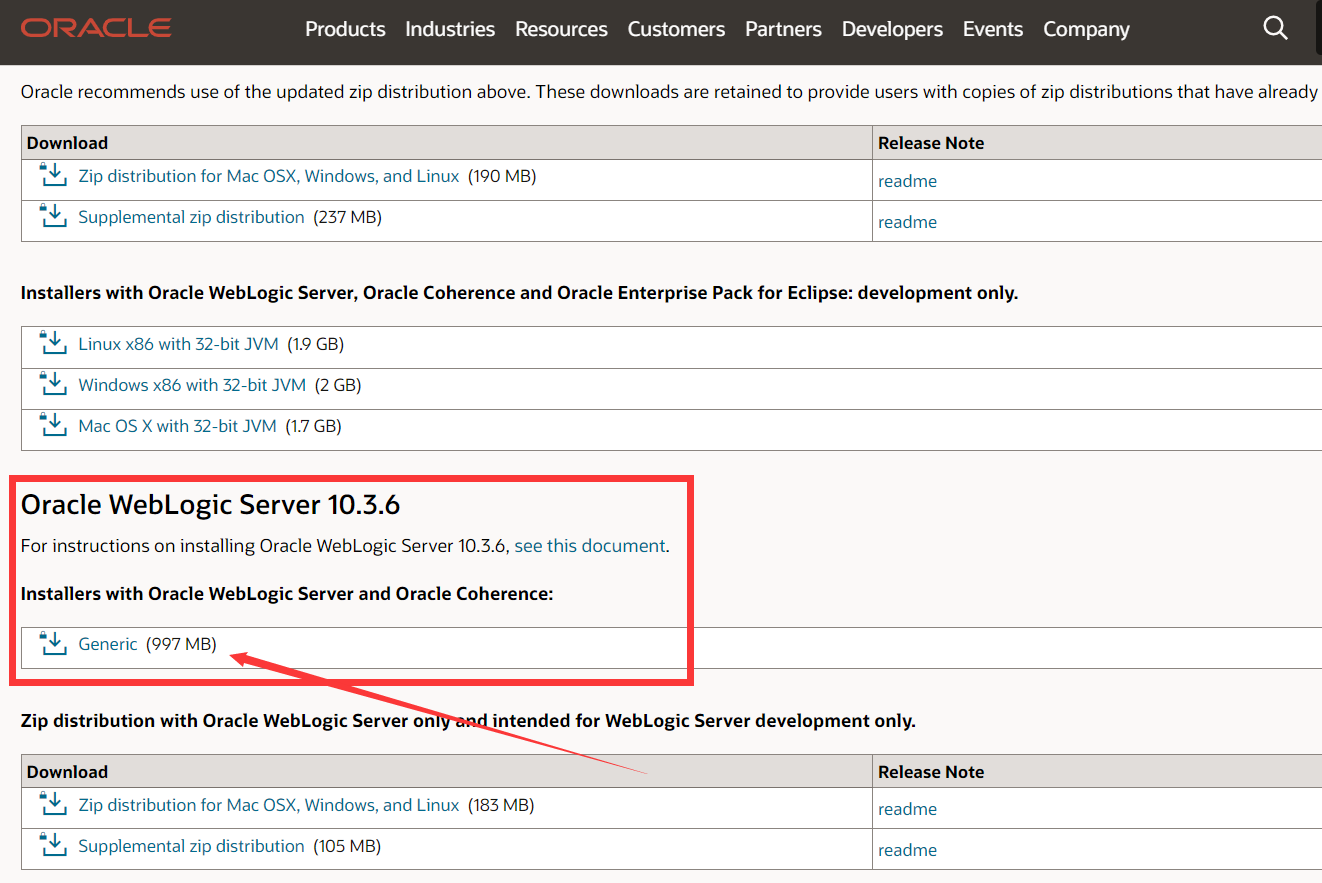Screen dimensions: 1322x883
Task: Click the Oracle logo
Action: (x=96, y=28)
